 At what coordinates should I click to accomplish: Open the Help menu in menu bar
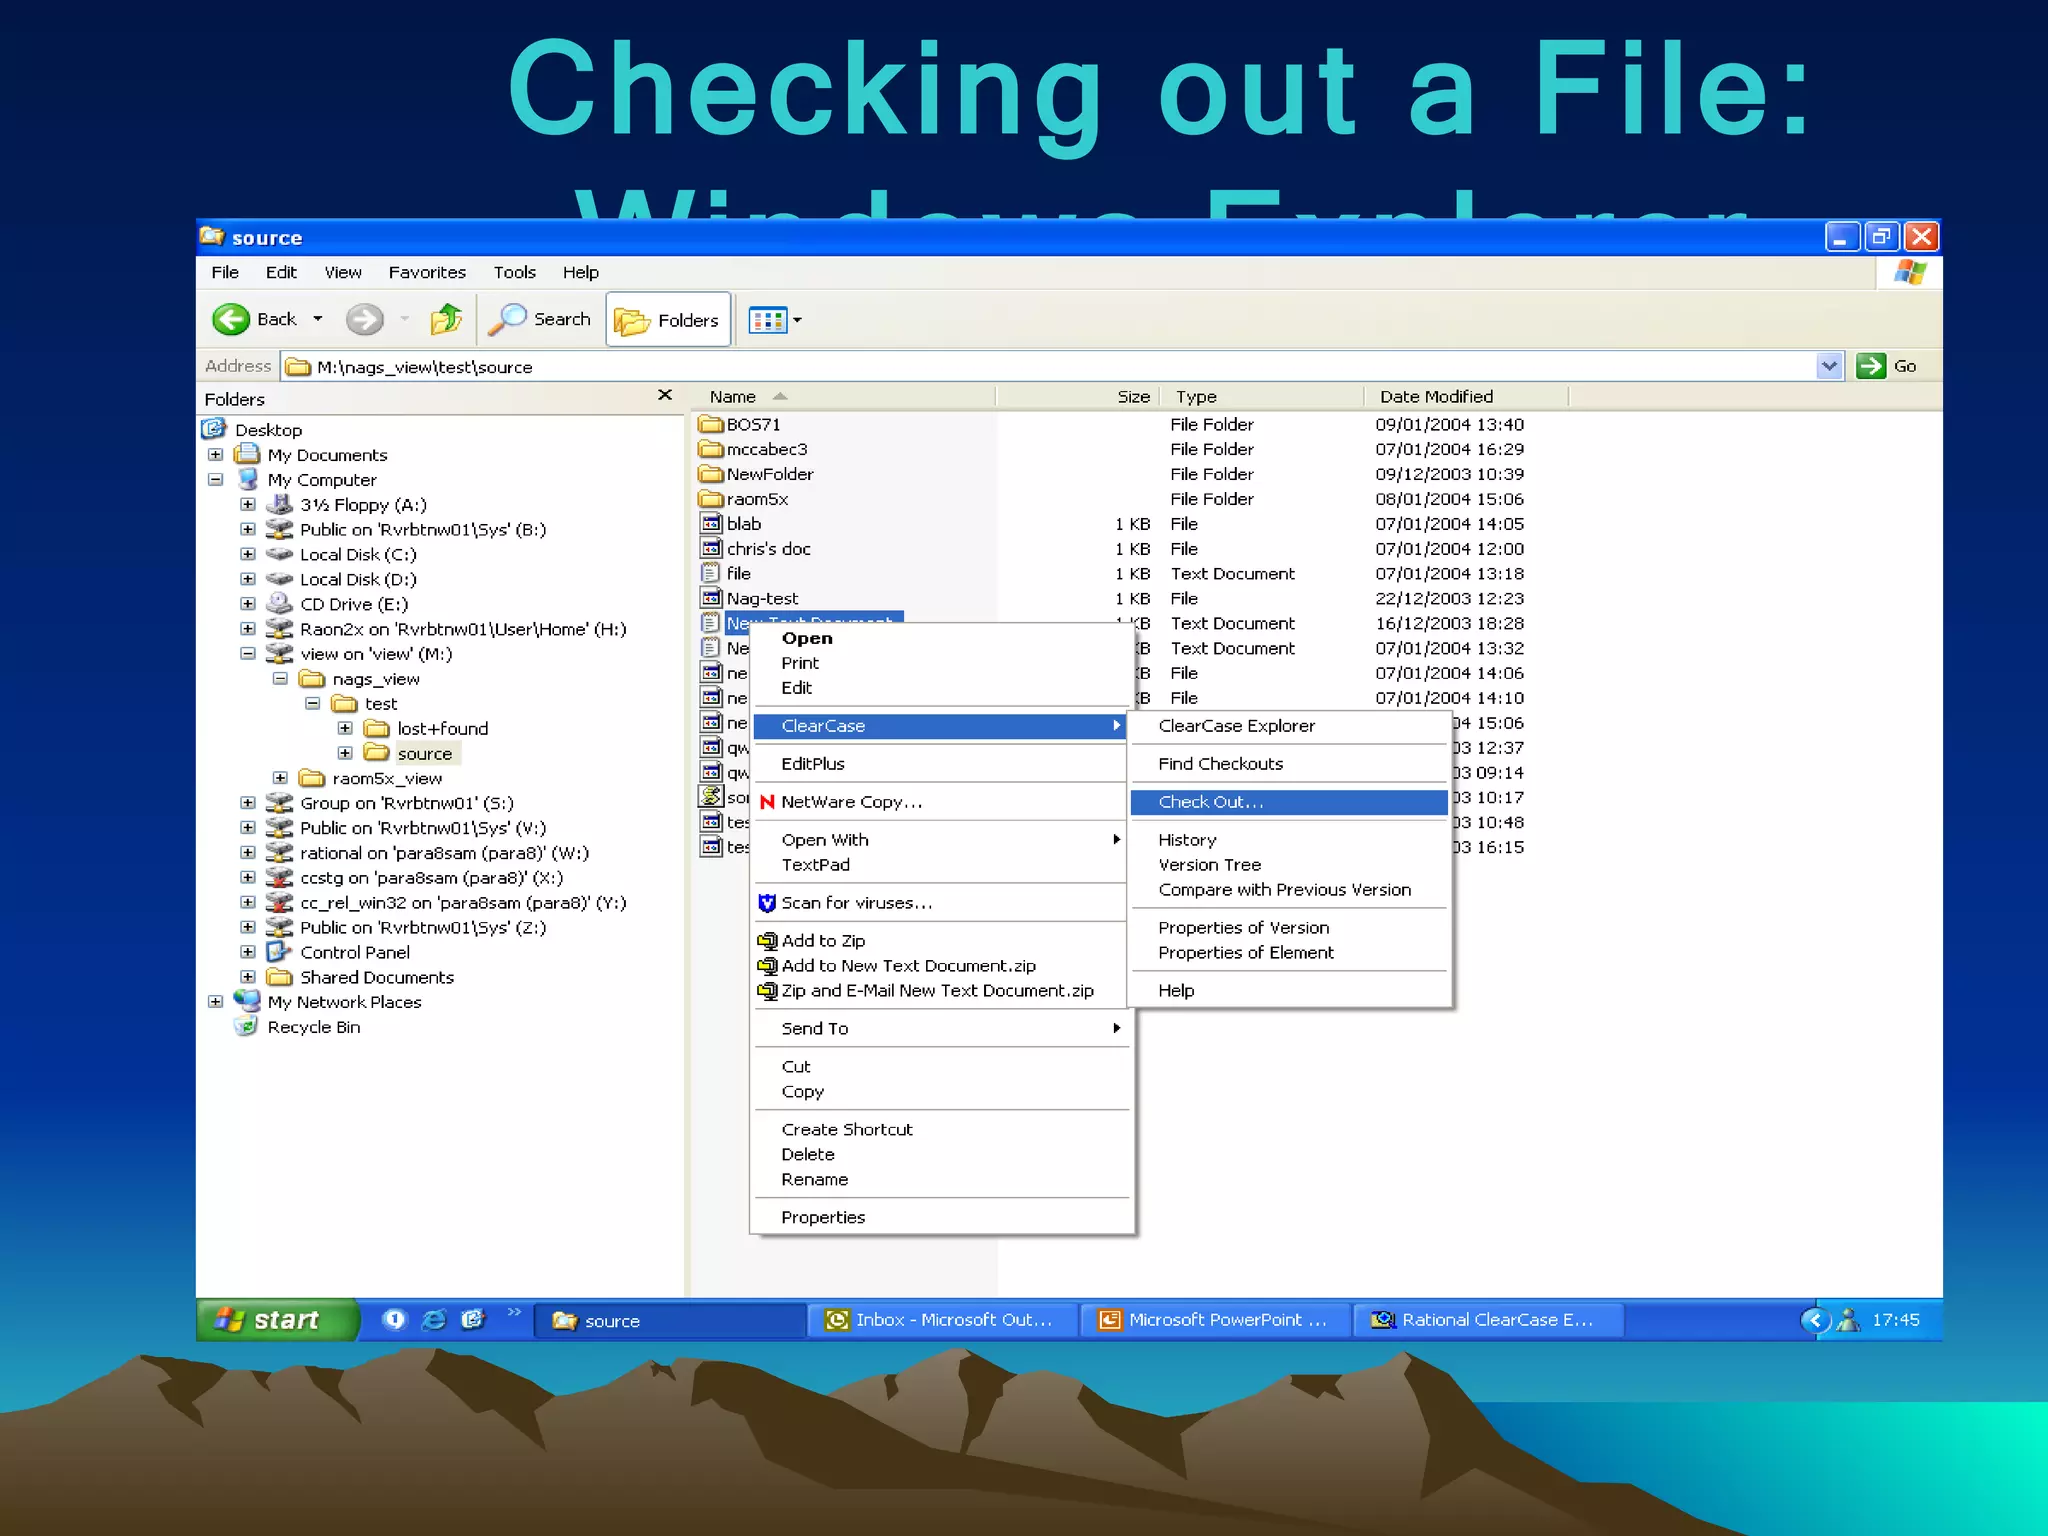coord(580,272)
